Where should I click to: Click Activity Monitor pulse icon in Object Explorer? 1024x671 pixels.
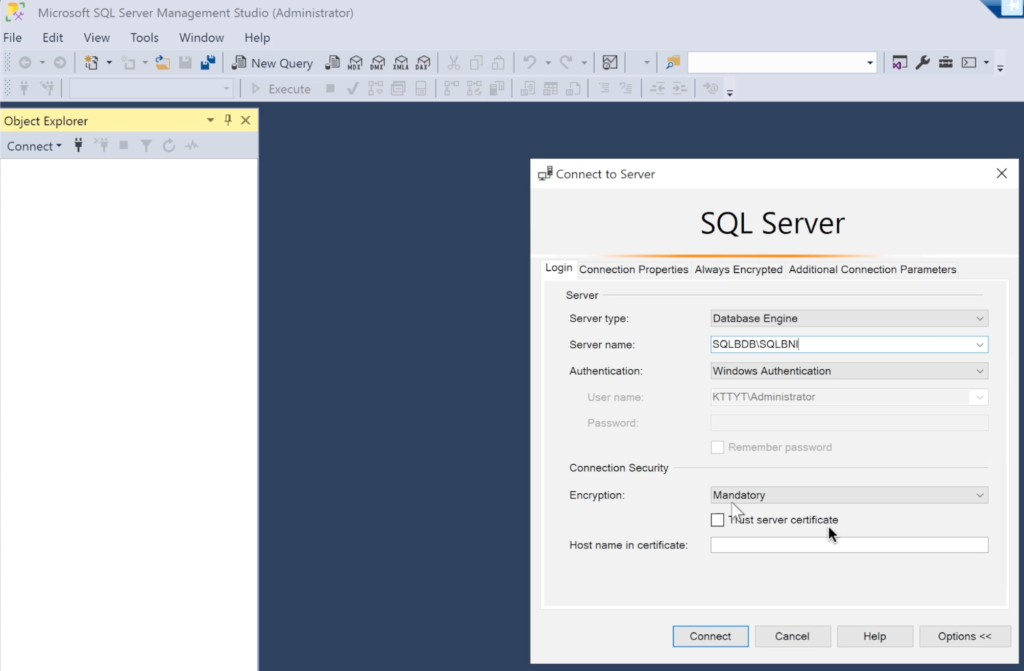[x=191, y=146]
